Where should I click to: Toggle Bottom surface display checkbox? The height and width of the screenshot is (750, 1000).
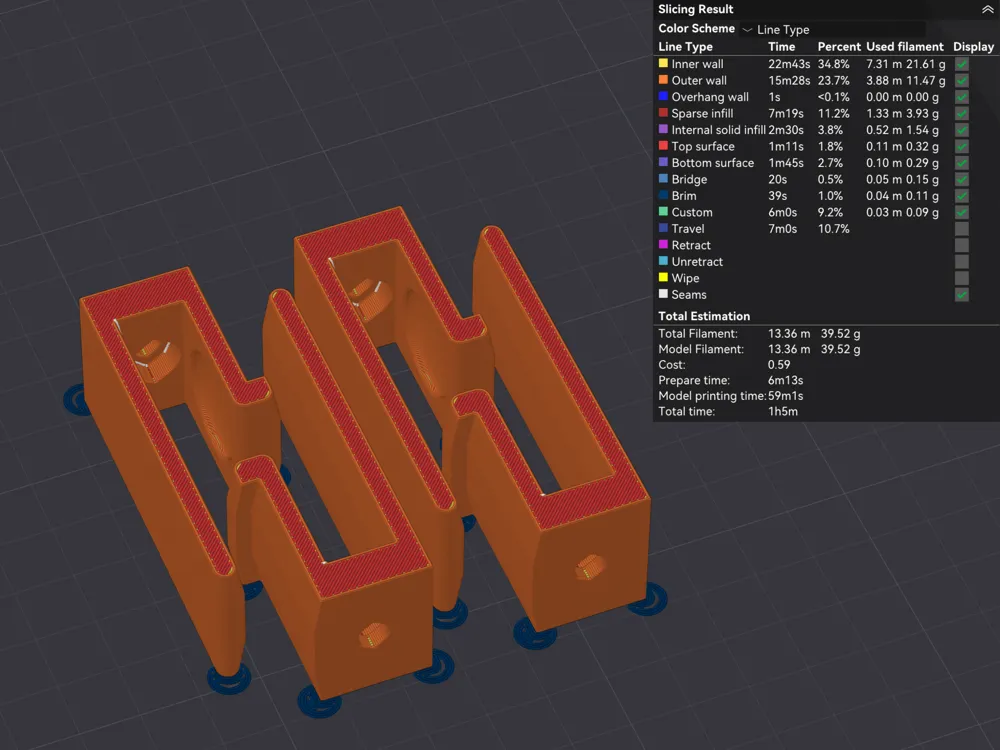(962, 163)
